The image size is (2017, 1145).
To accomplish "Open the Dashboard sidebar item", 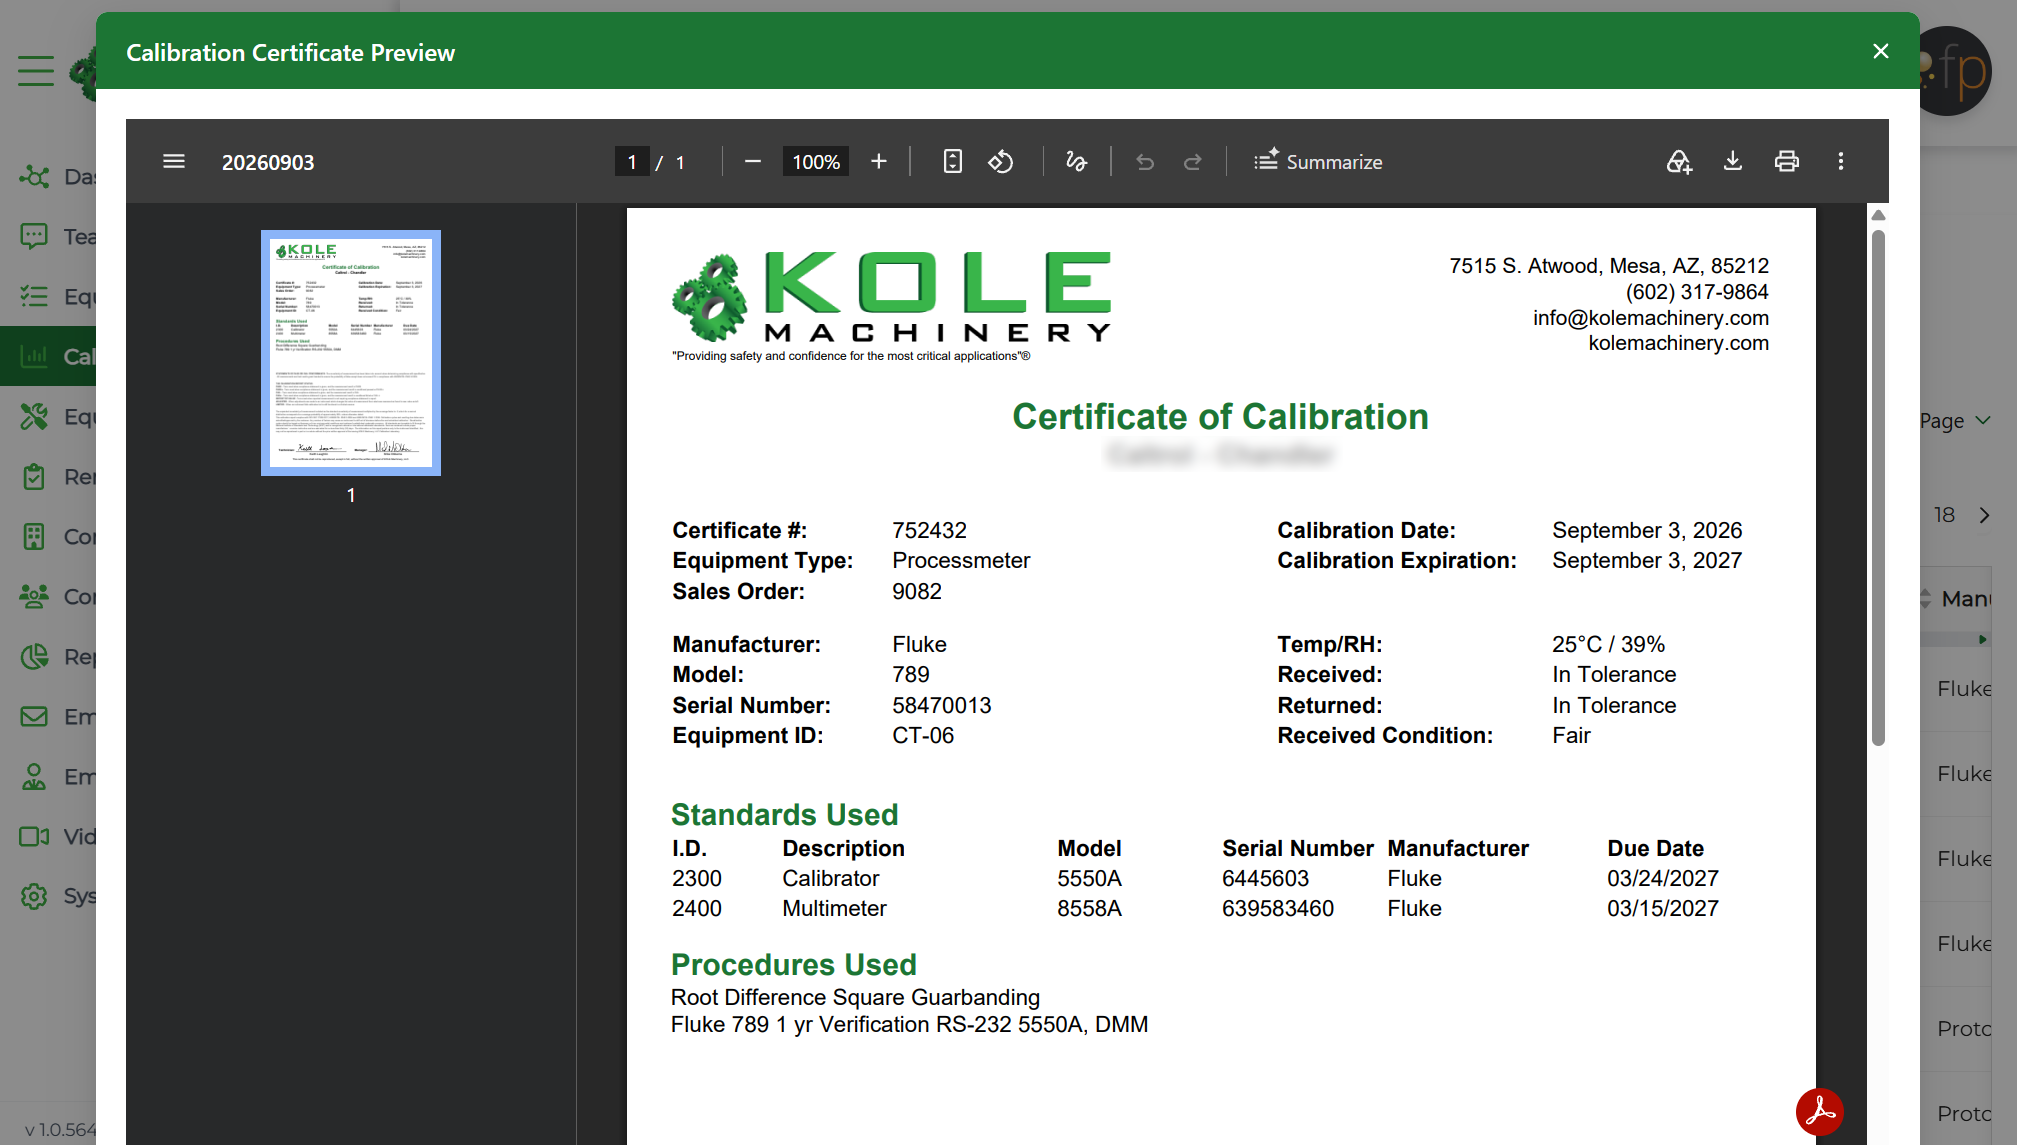I will (58, 177).
